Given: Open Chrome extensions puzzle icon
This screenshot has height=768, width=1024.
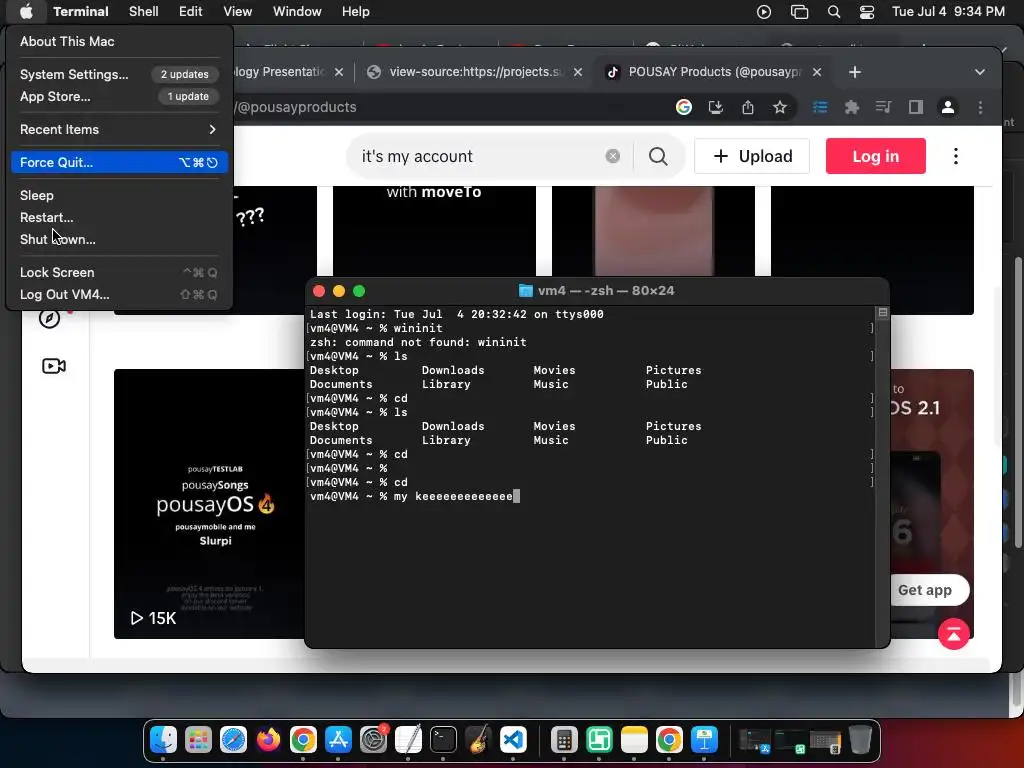Looking at the screenshot, I should point(852,107).
